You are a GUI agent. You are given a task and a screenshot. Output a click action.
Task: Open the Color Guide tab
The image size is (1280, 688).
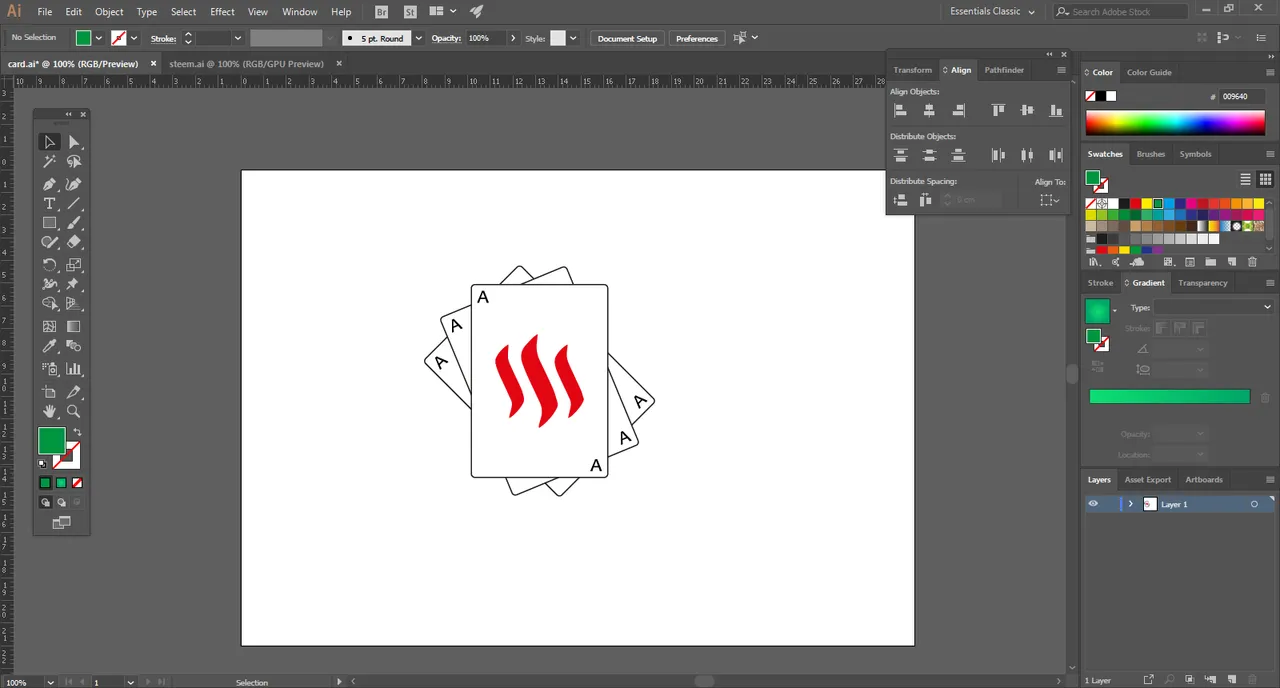point(1149,72)
